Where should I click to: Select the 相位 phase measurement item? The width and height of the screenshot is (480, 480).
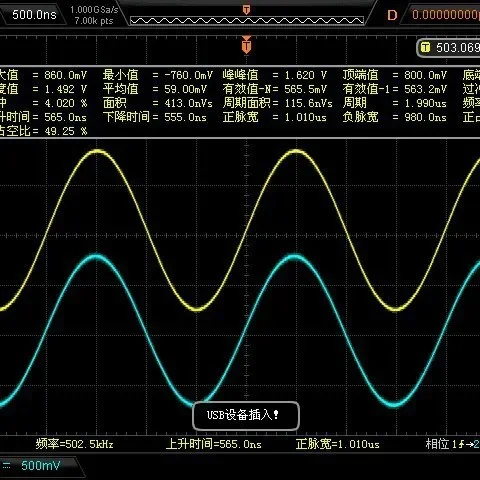click(x=453, y=444)
